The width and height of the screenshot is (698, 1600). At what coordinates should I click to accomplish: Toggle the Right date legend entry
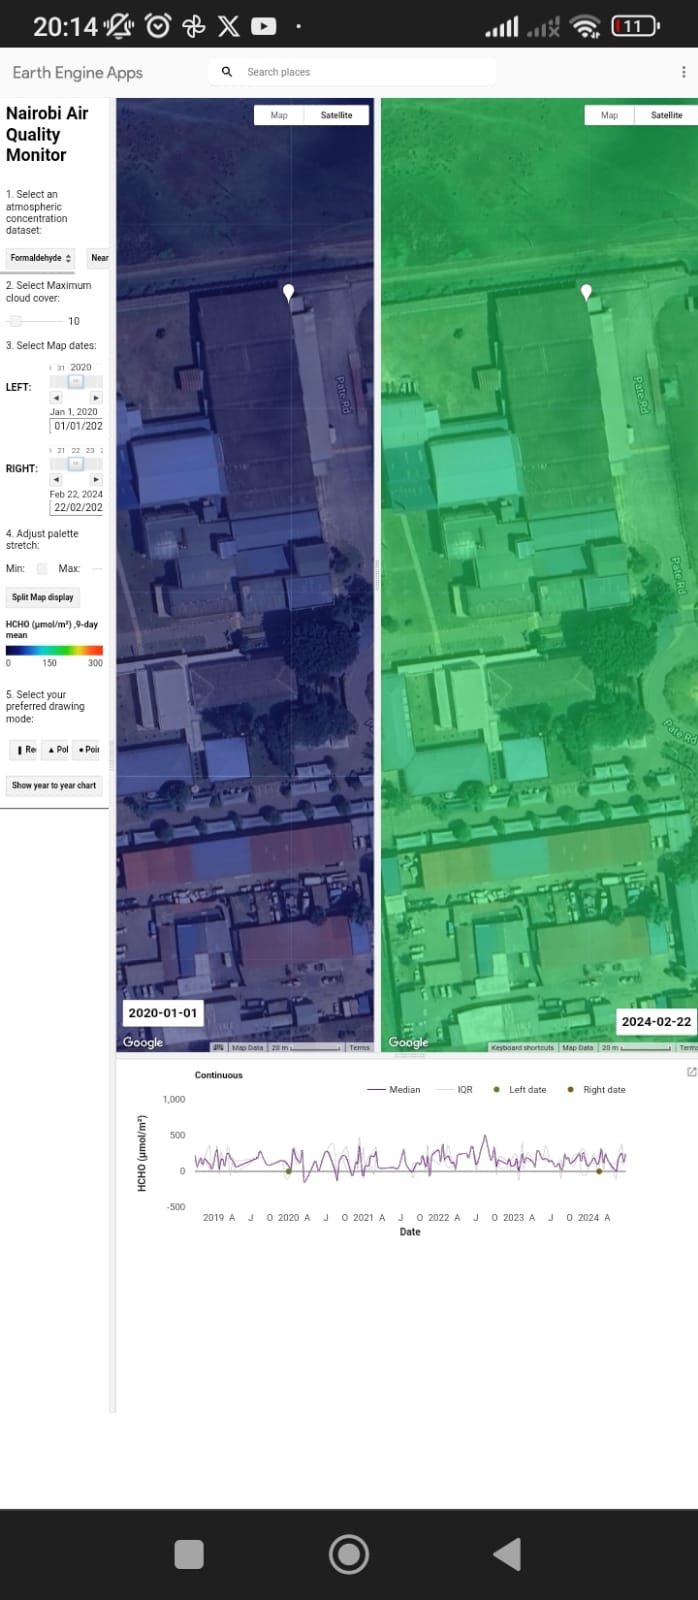tap(596, 1090)
